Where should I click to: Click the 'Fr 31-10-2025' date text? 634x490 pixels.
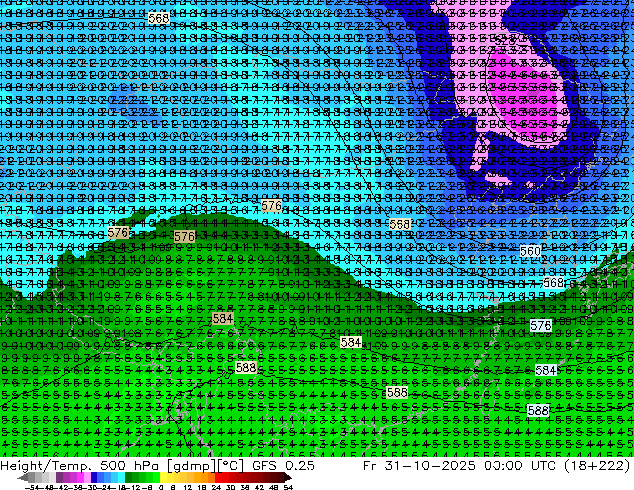coord(419,466)
